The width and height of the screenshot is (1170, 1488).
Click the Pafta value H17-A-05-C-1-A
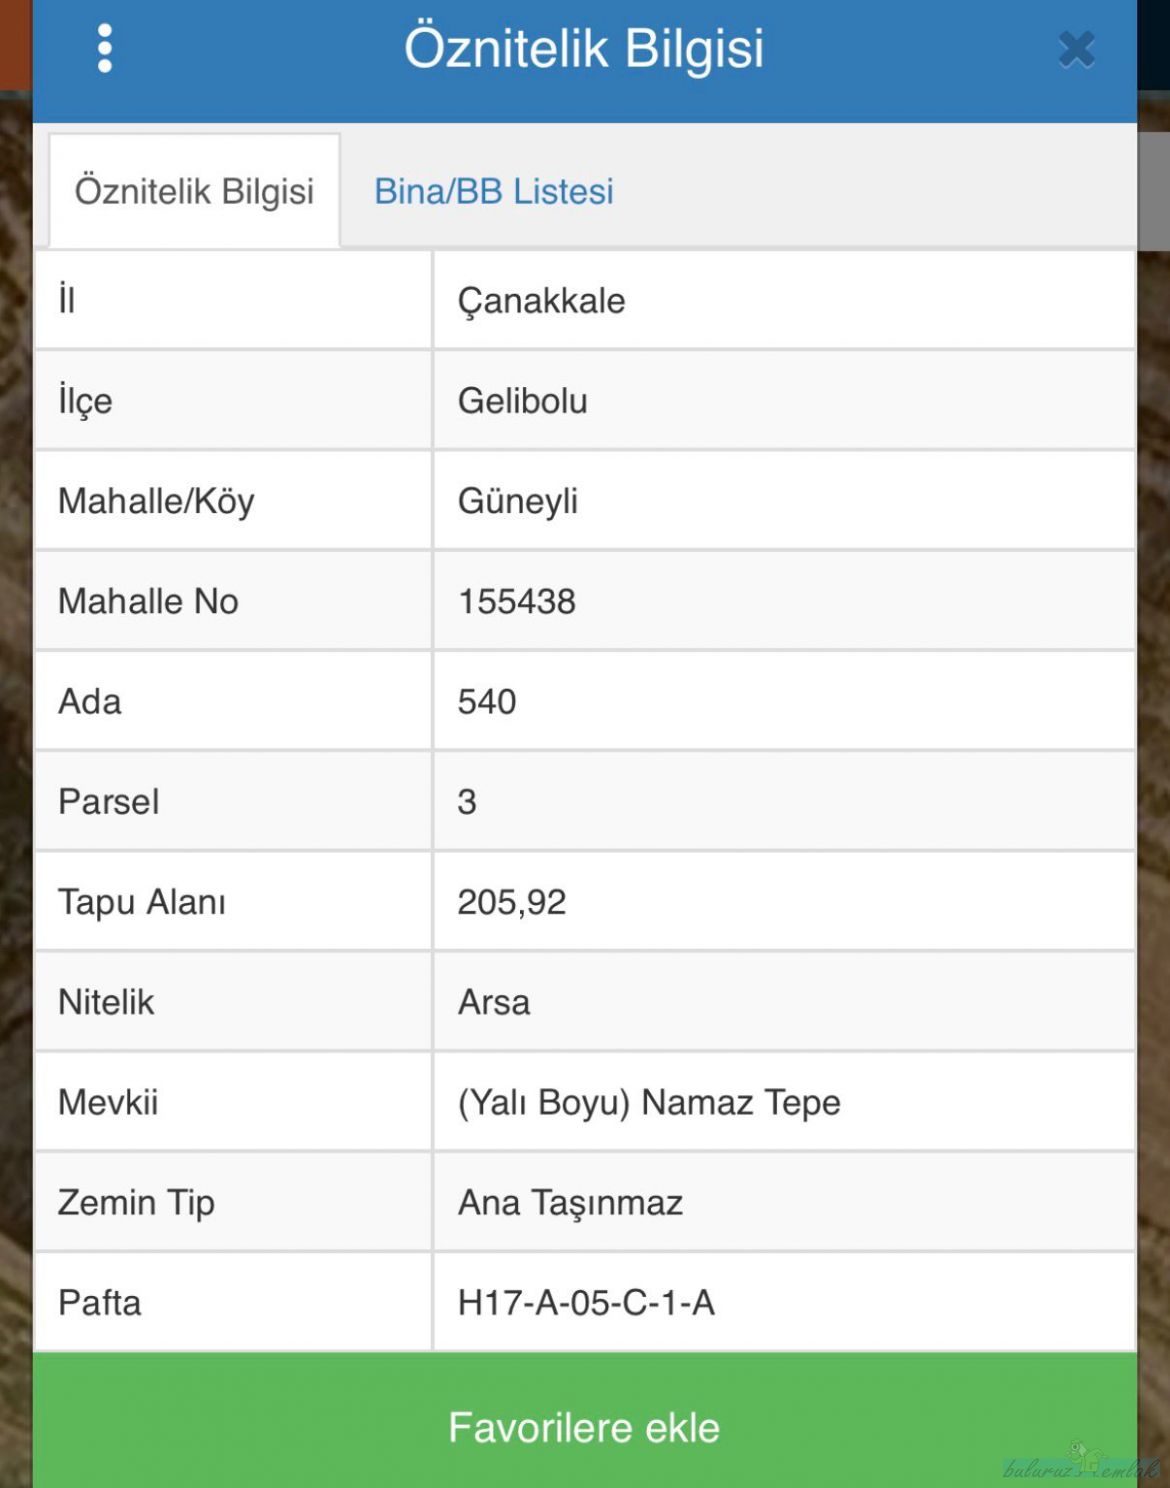pyautogui.click(x=586, y=1302)
